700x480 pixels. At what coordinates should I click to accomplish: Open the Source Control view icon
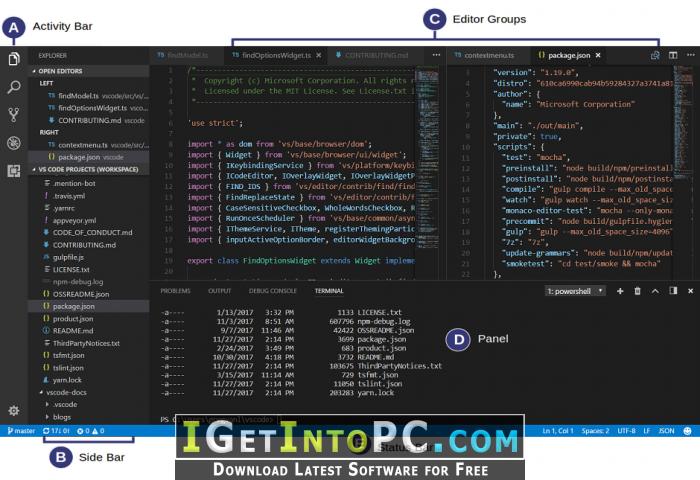tap(14, 115)
